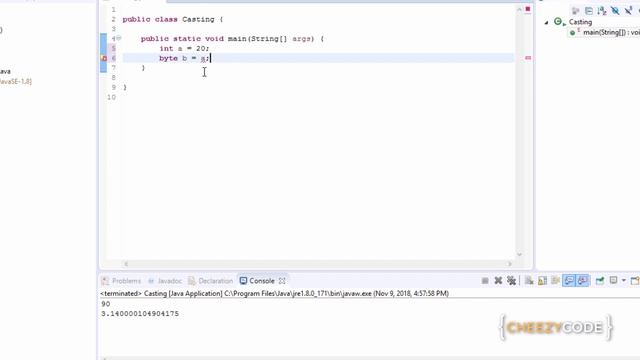Click Remove Launch icon in Console toolbar
Screen dimensions: 640x360
point(498,281)
